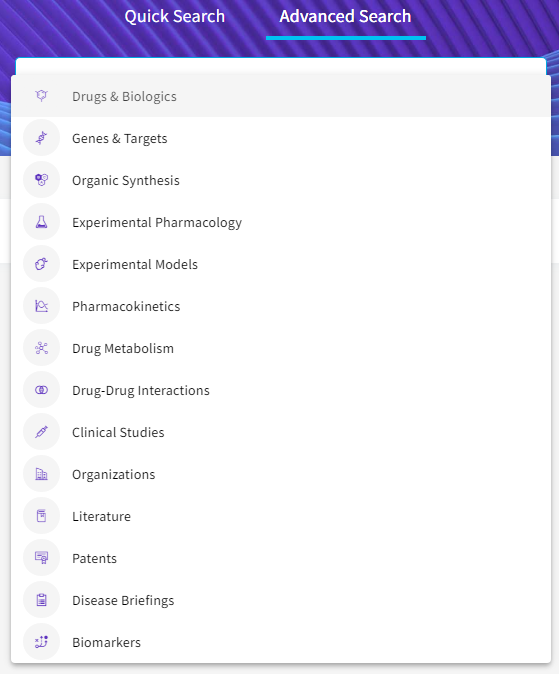
Task: Click the Drug-Drug Interactions overlapping circles icon
Action: click(x=41, y=390)
